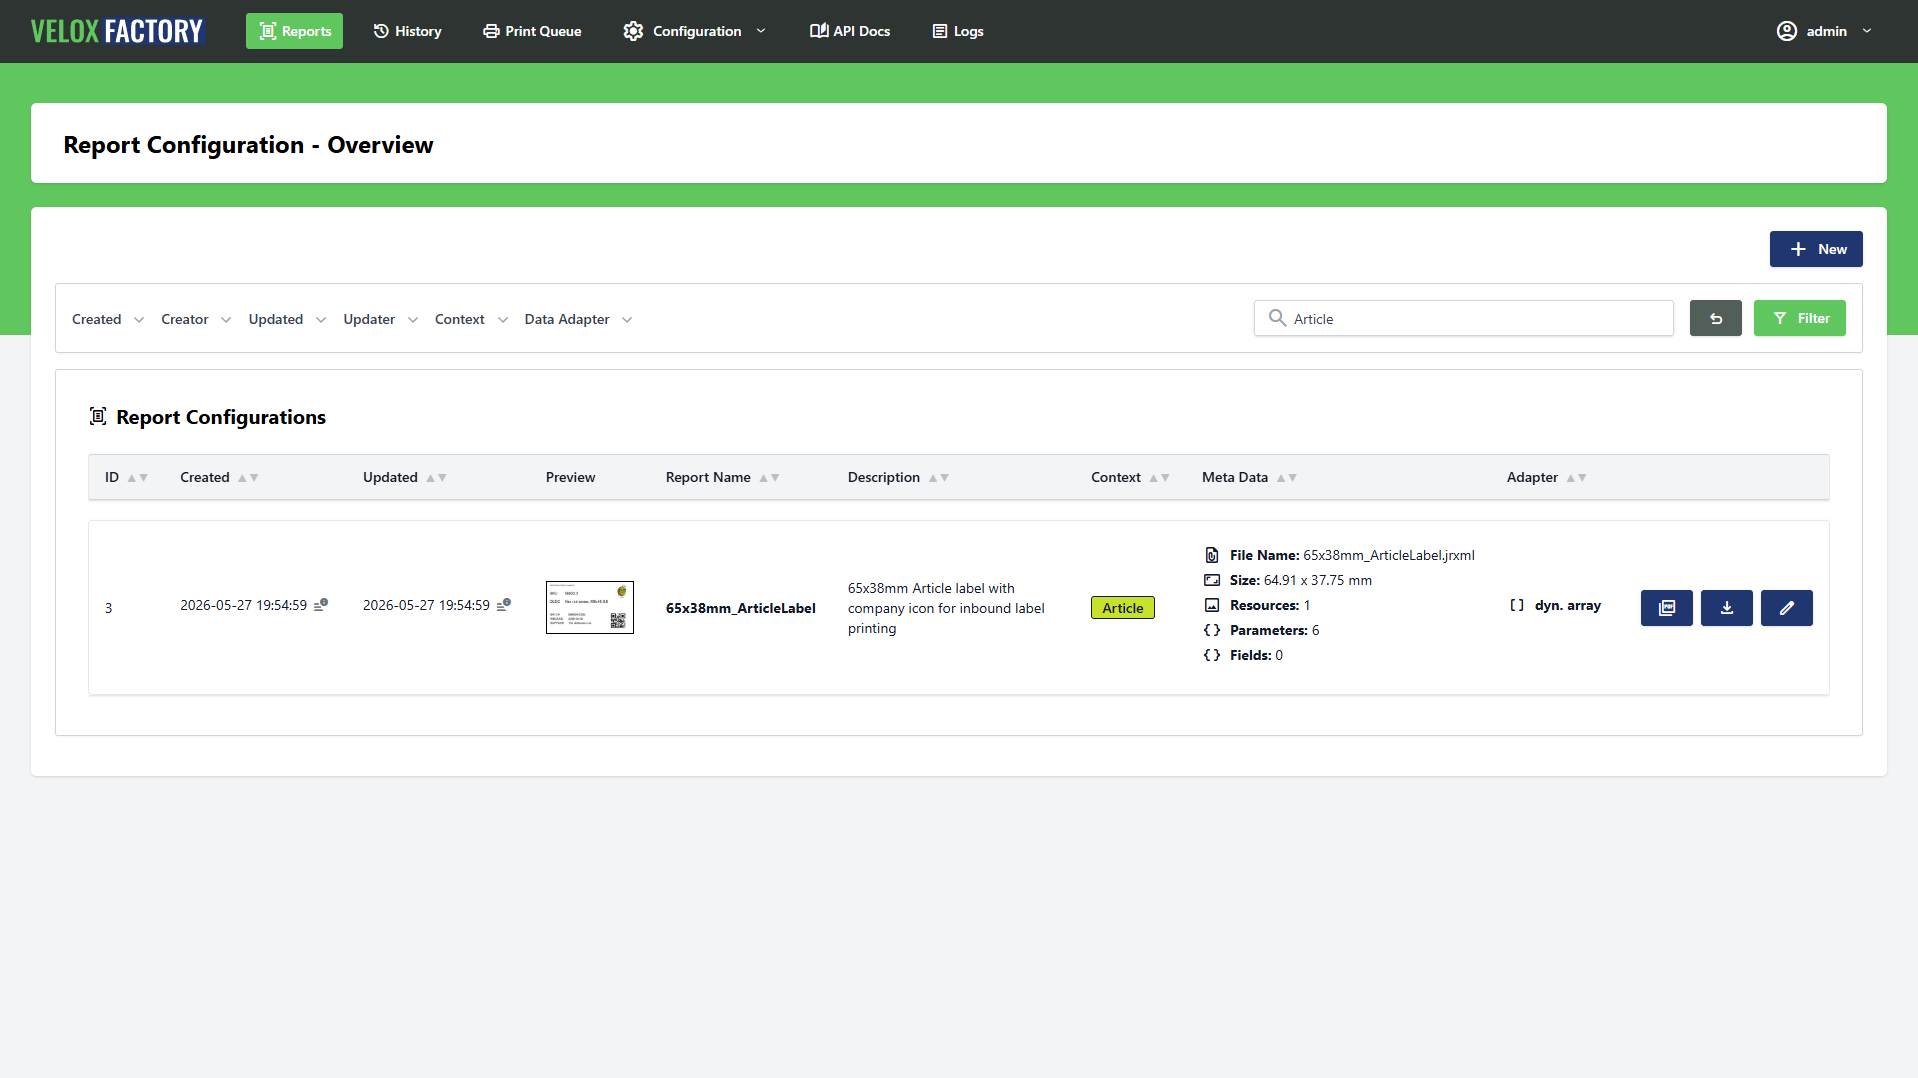Show updater info icon beside updated date

504,605
